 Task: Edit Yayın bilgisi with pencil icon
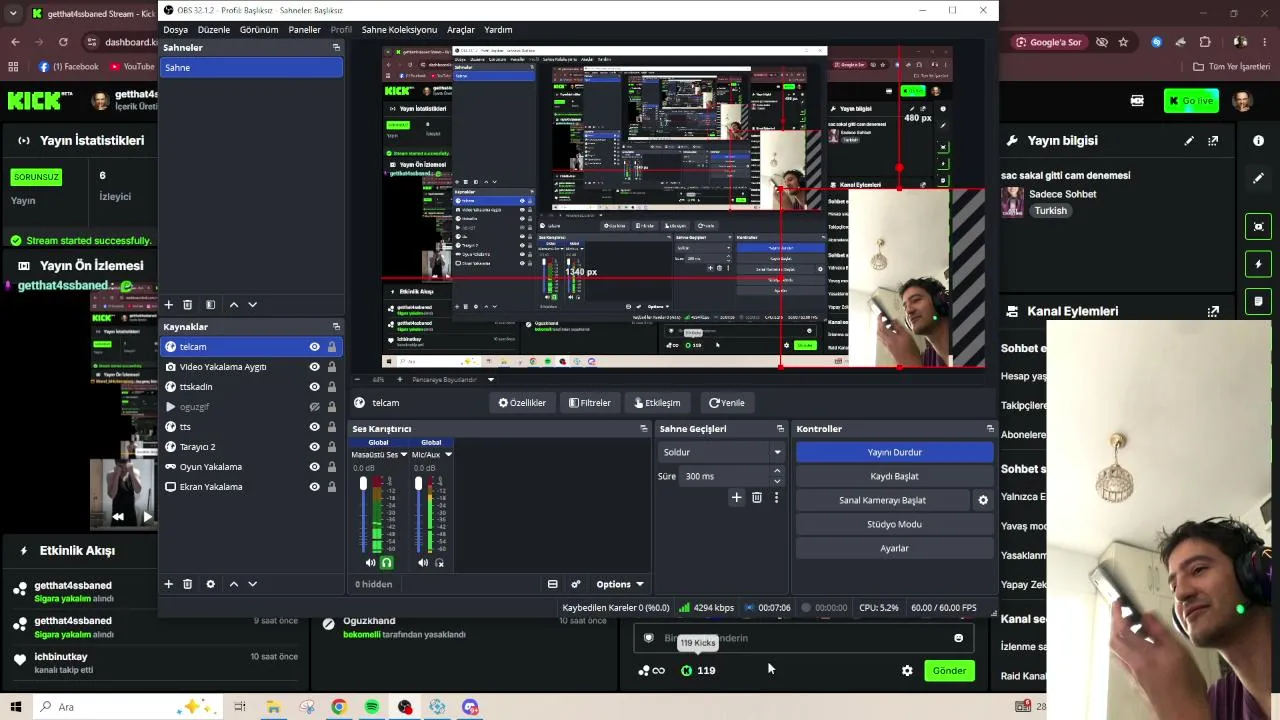coord(1189,141)
